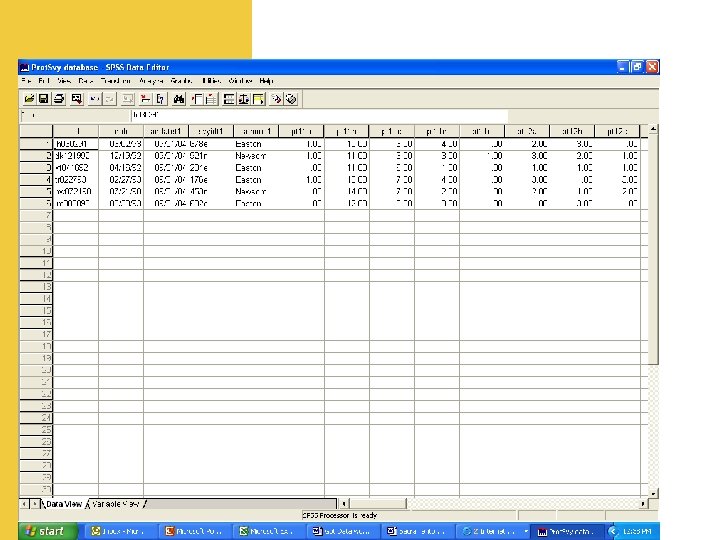Open the Help menu
The width and height of the screenshot is (720, 540).
coord(266,81)
